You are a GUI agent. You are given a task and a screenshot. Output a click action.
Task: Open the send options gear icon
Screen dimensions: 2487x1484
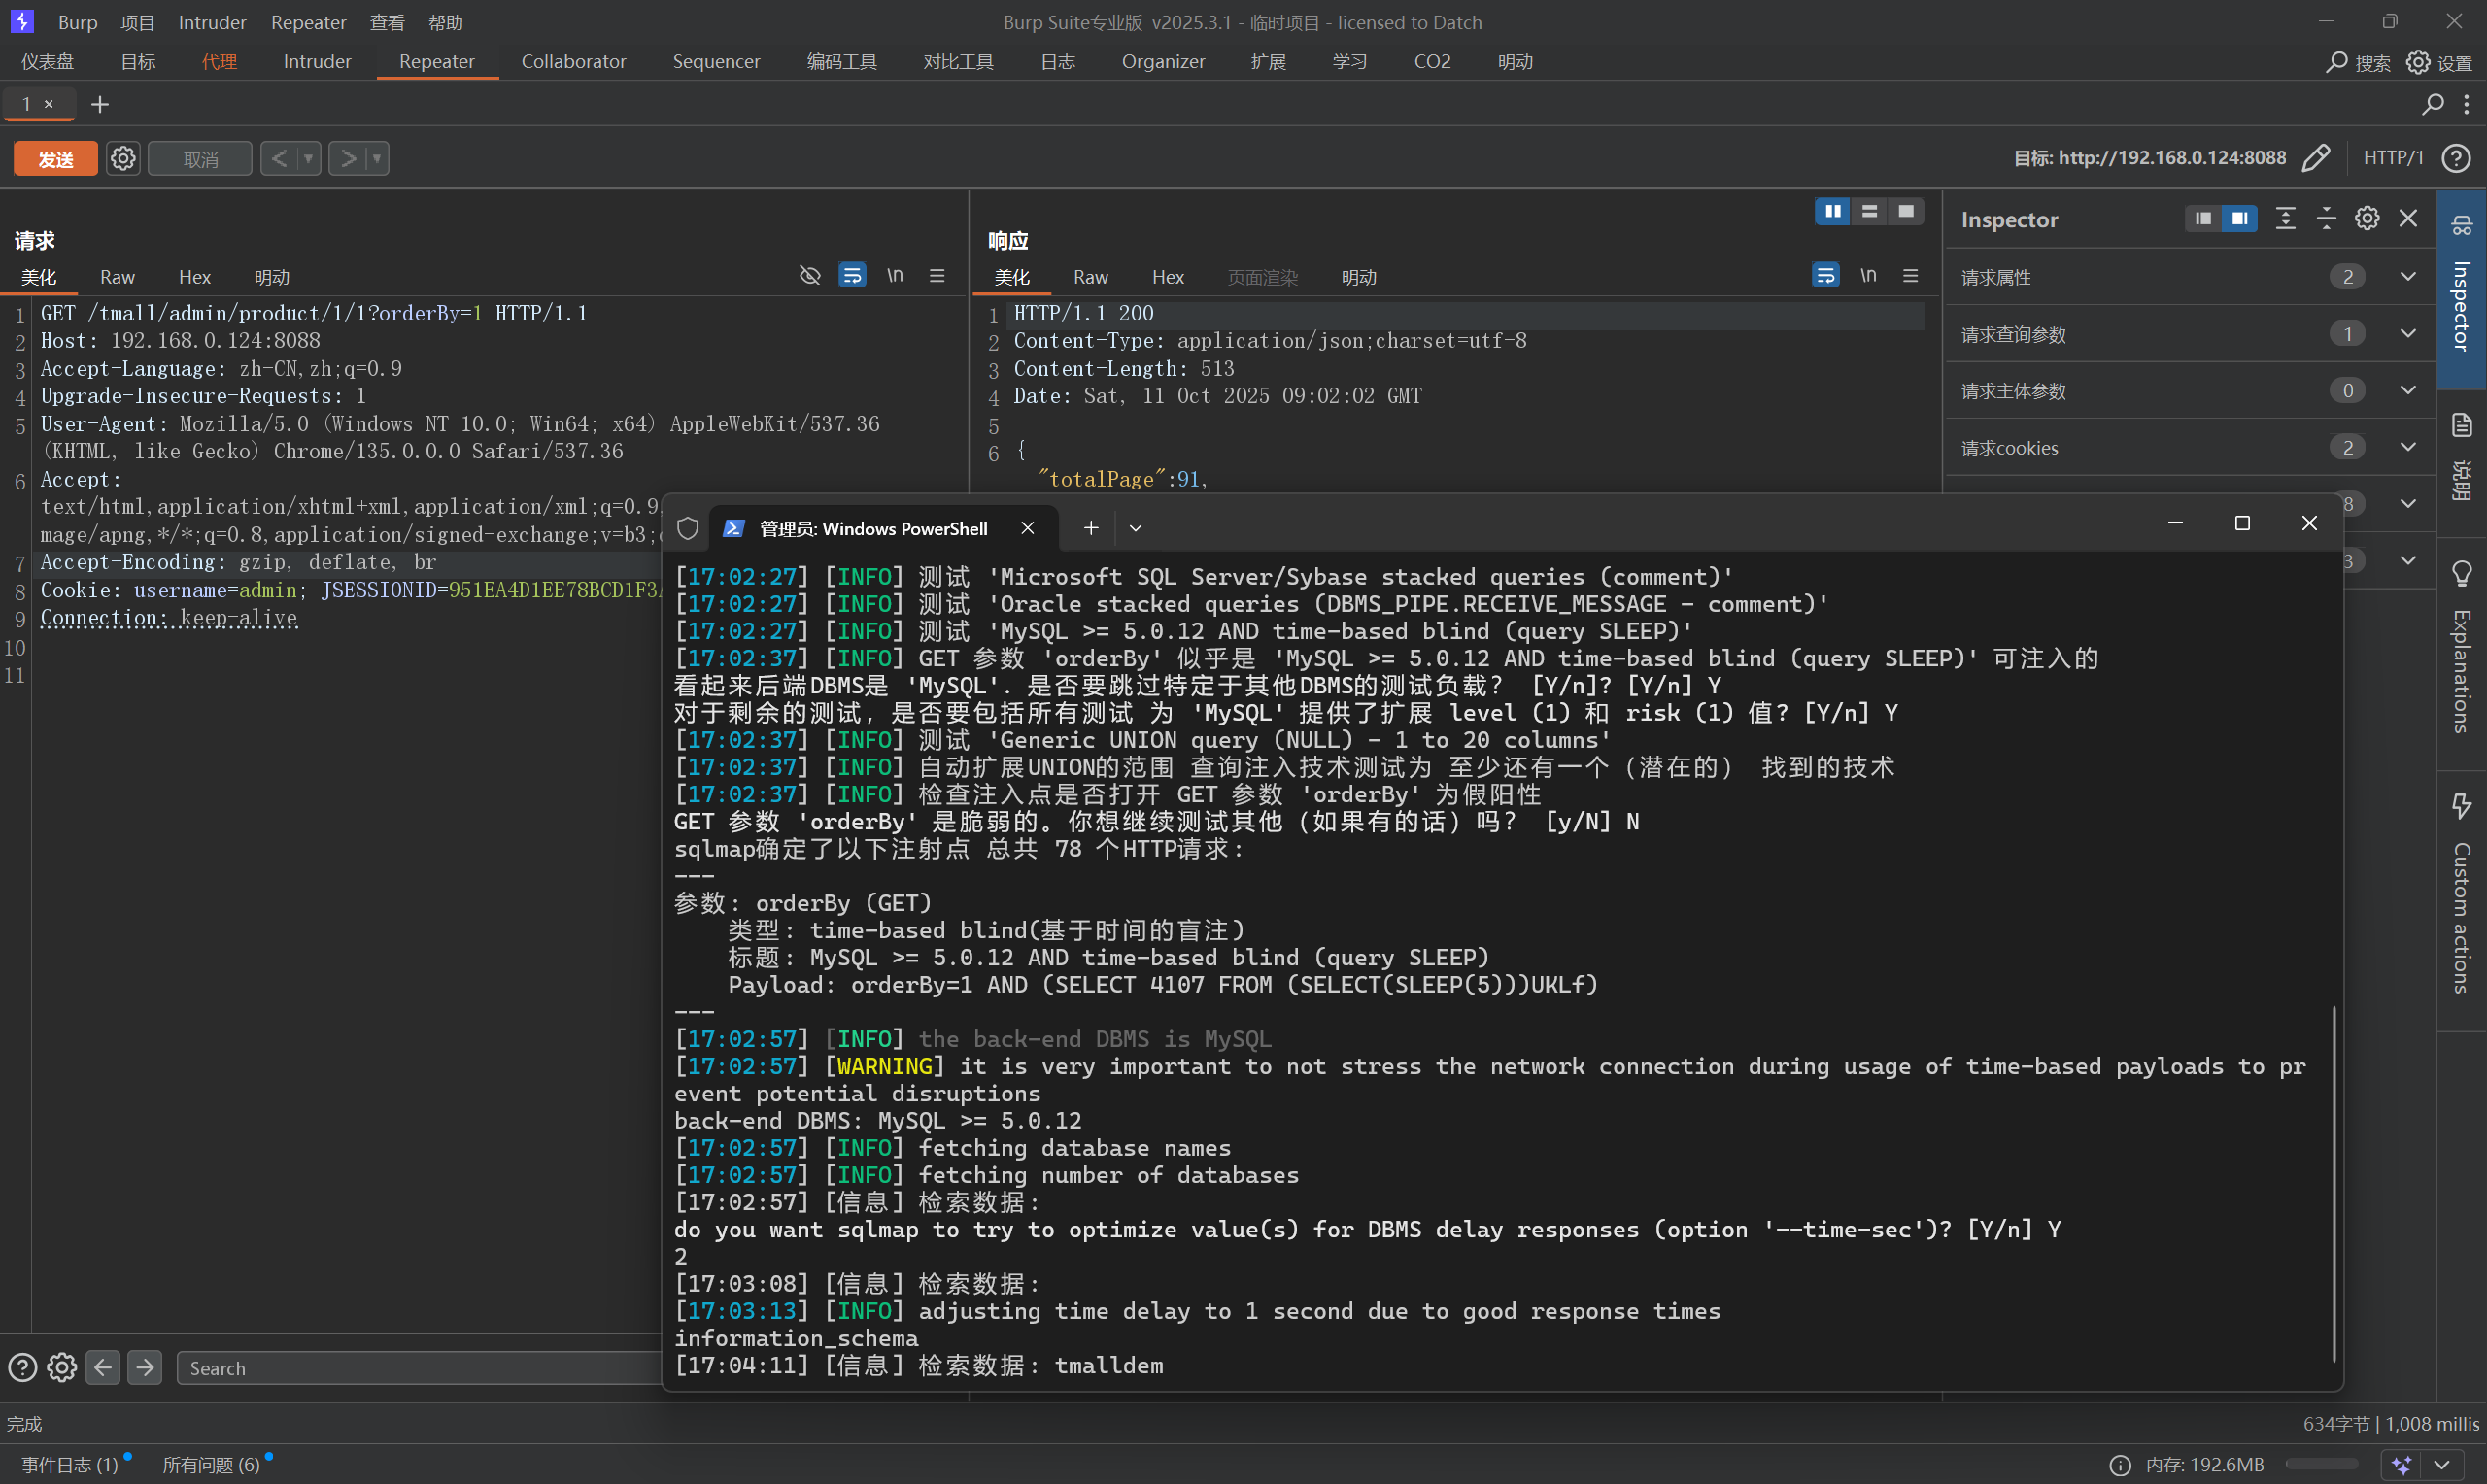click(123, 159)
